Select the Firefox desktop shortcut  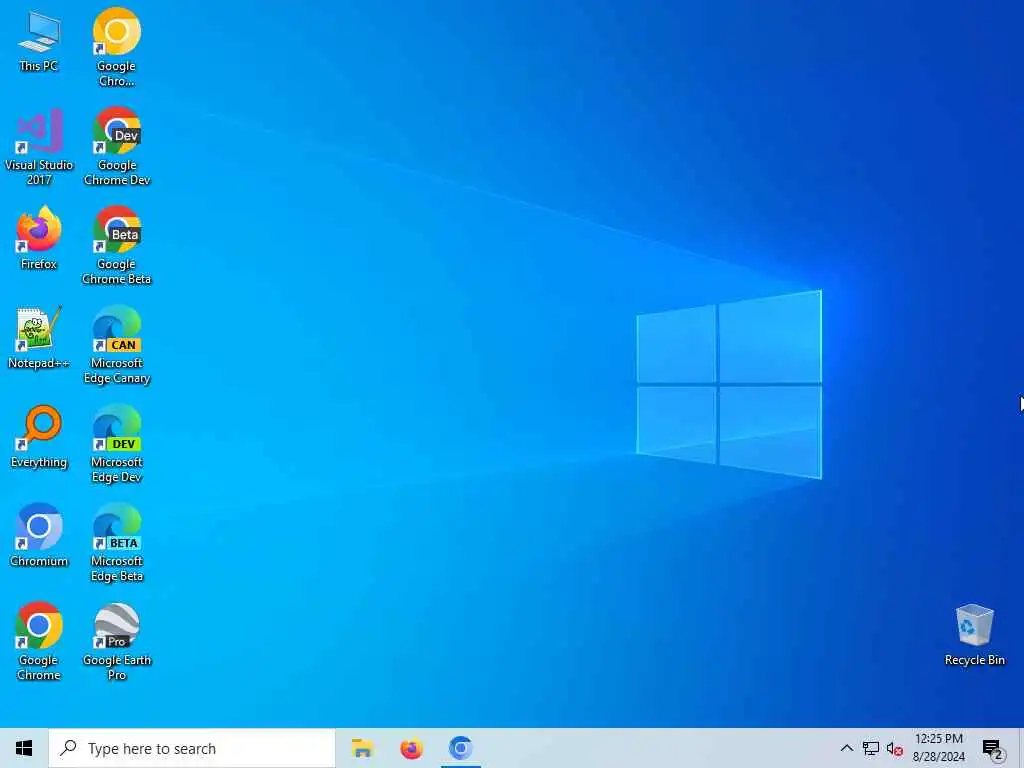pos(39,238)
